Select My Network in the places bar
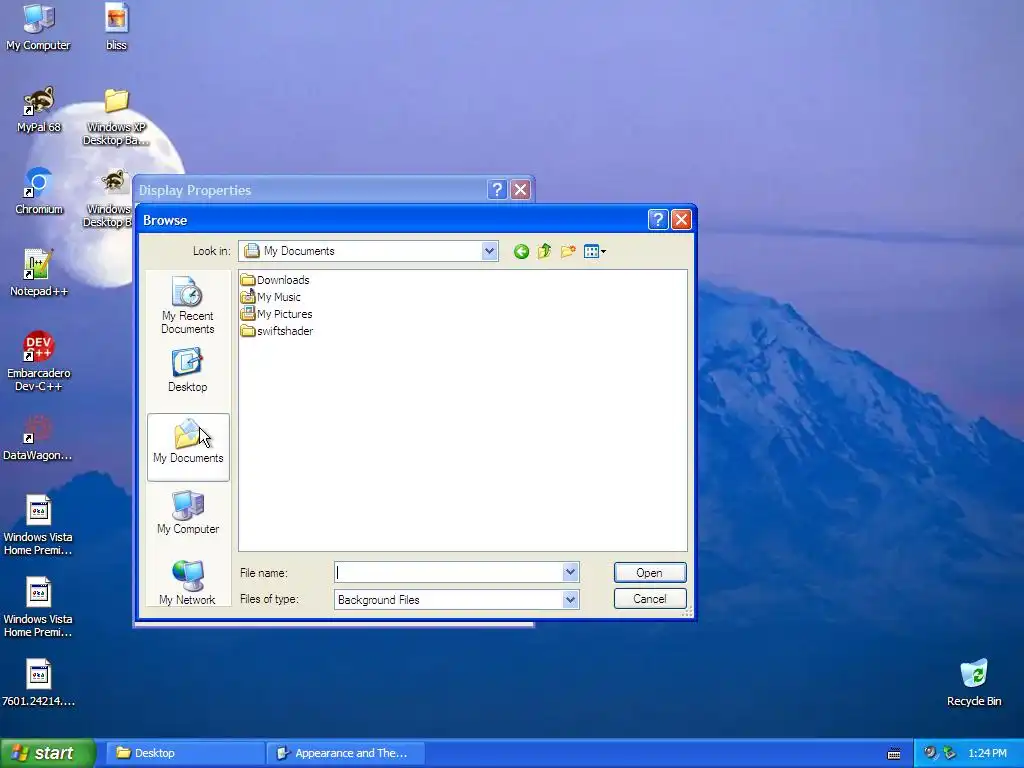Screen dimensions: 1024x768 tap(187, 583)
